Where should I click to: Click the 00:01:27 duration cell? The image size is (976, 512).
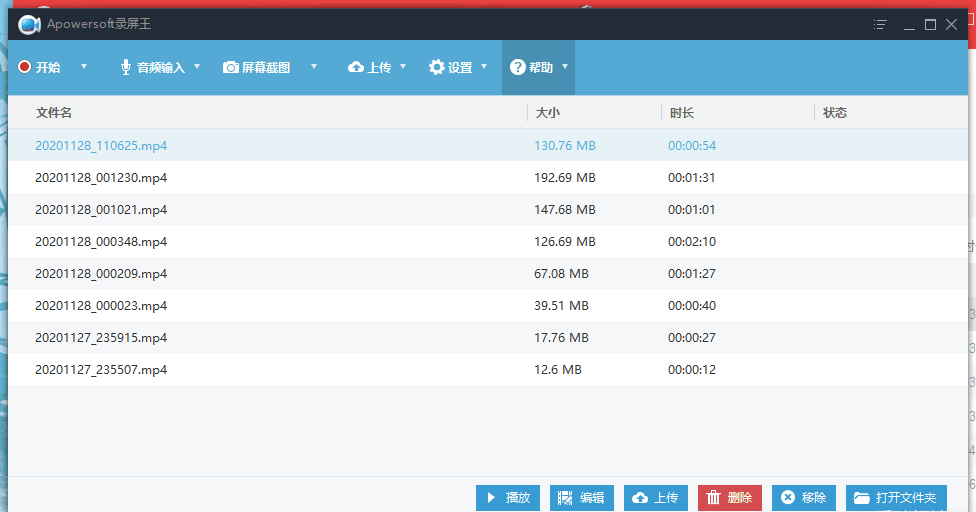click(x=692, y=274)
